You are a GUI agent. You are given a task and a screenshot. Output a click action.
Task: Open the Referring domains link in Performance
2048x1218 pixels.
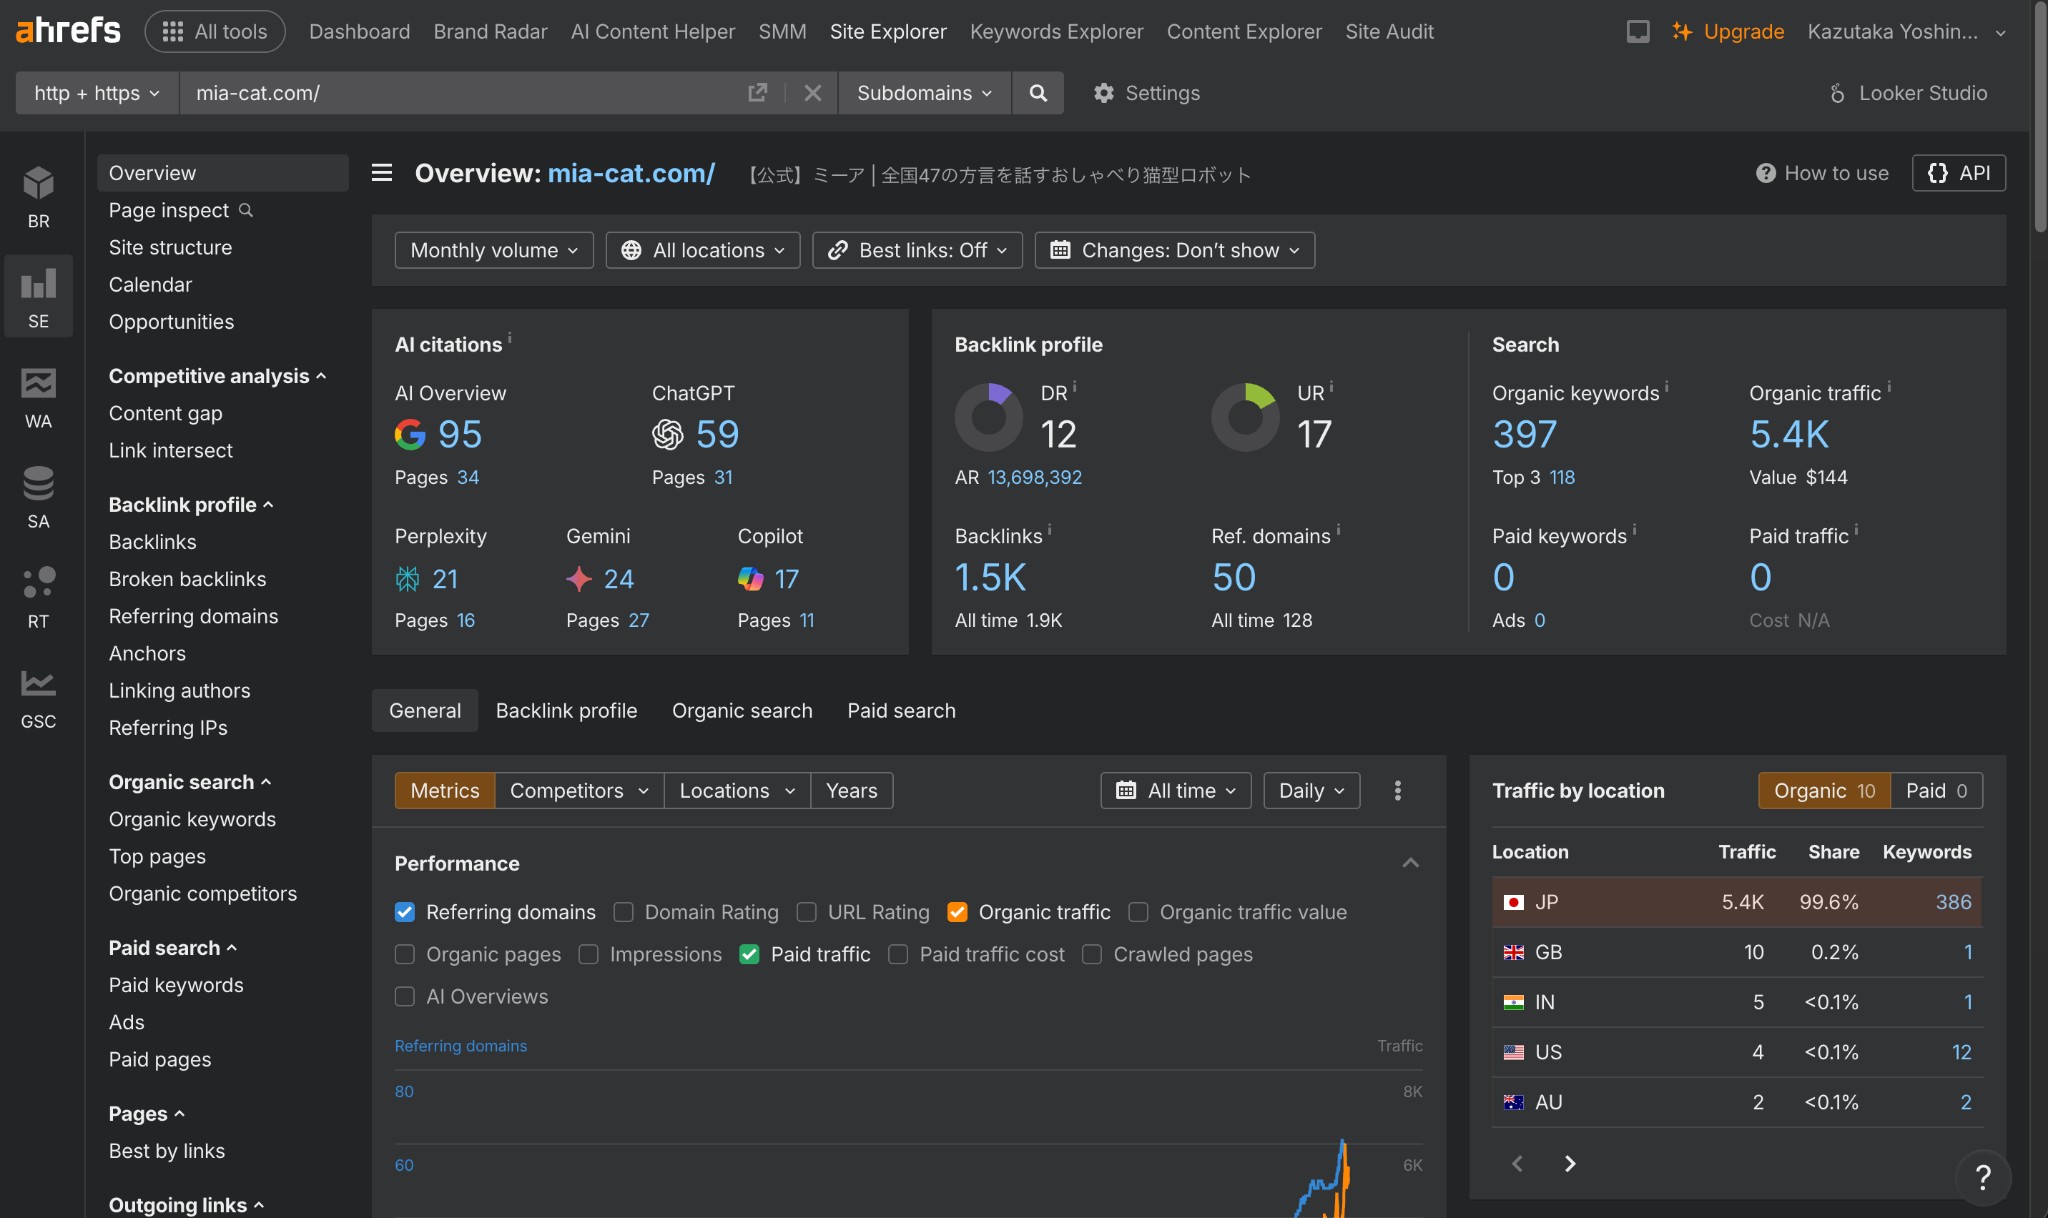pyautogui.click(x=460, y=1045)
